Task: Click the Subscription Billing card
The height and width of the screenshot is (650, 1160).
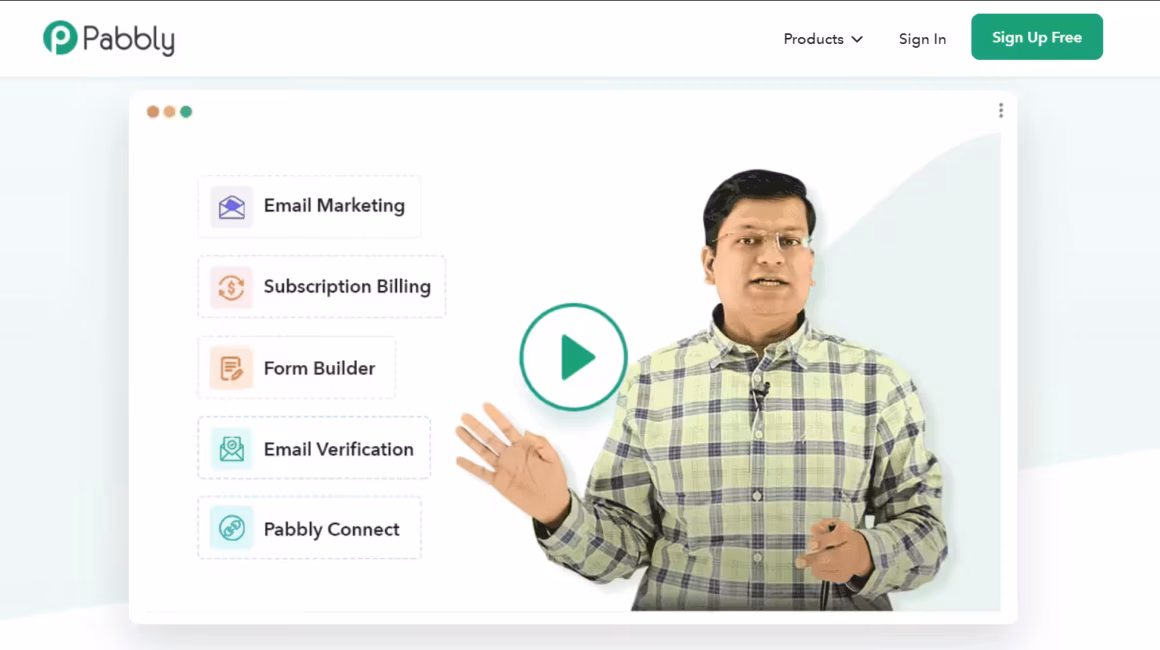Action: 321,286
